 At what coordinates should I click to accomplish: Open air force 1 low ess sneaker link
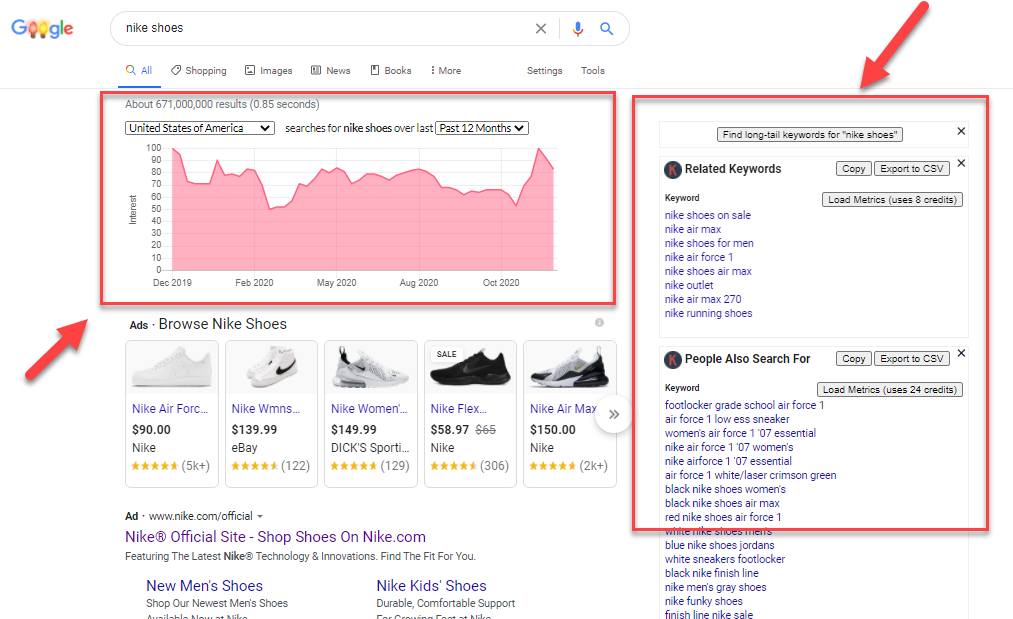(x=727, y=419)
